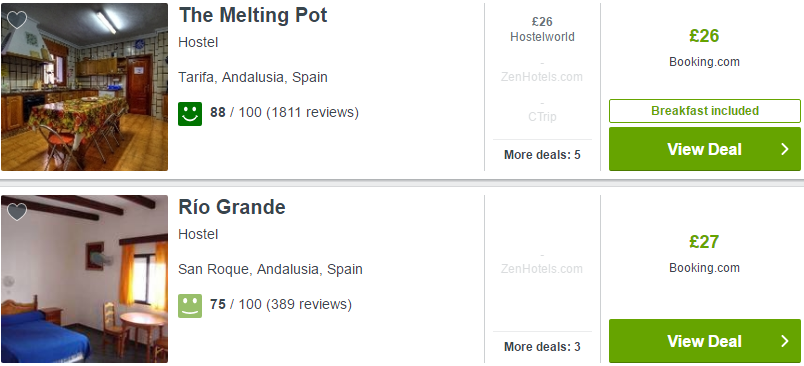The height and width of the screenshot is (366, 804).
Task: Favorite Río Grande with heart icon
Action: pyautogui.click(x=17, y=212)
